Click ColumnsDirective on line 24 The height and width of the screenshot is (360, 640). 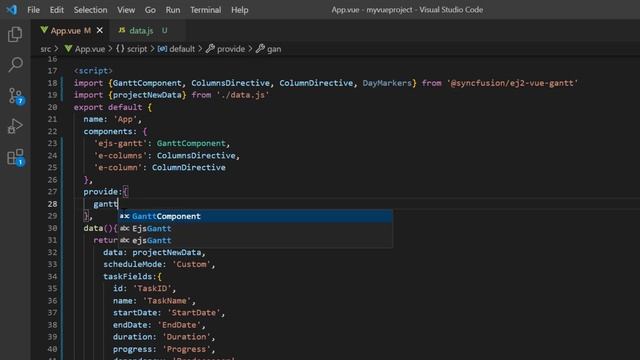tap(196, 156)
